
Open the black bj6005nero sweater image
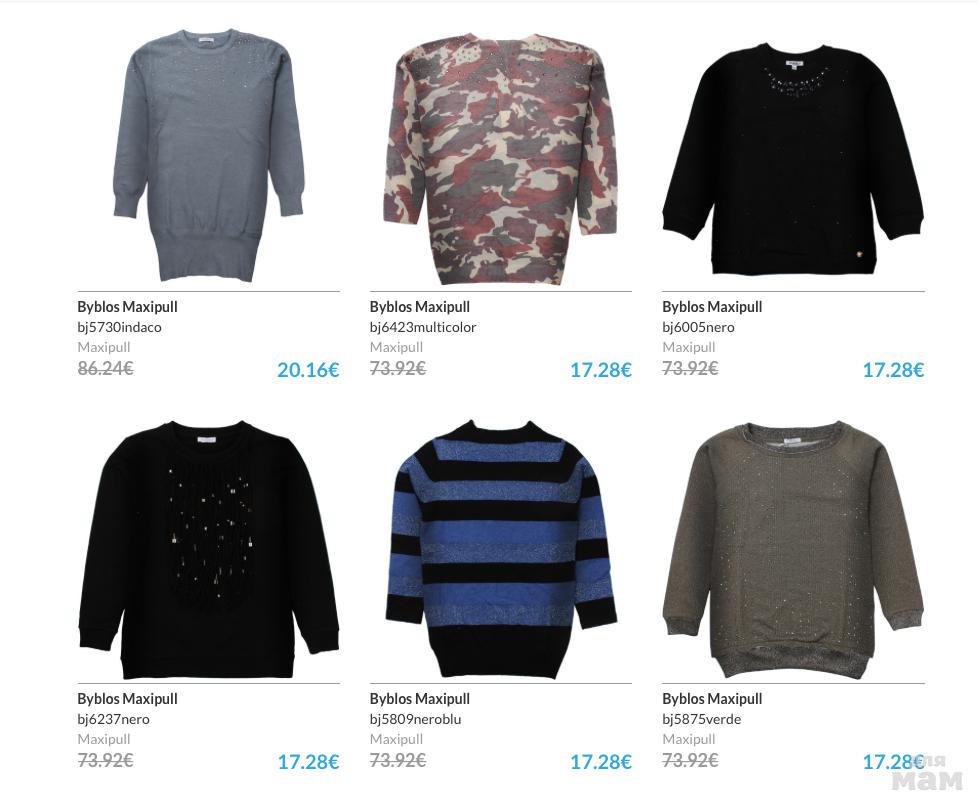point(793,159)
